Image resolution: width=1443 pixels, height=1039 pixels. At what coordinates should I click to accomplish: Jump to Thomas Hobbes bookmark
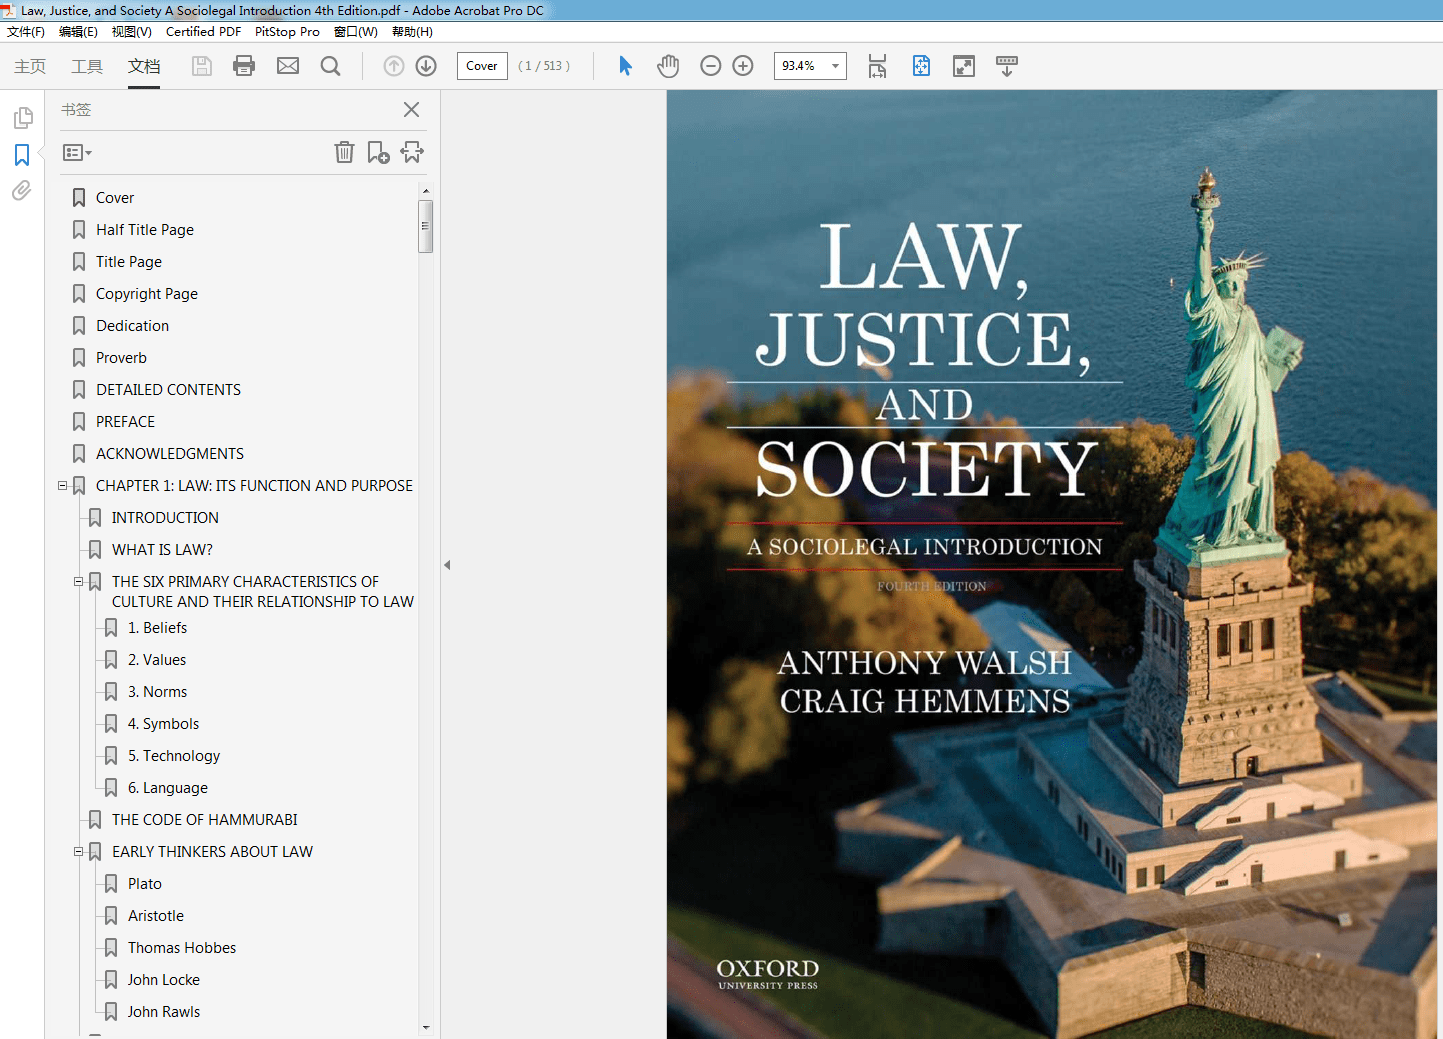click(x=182, y=948)
